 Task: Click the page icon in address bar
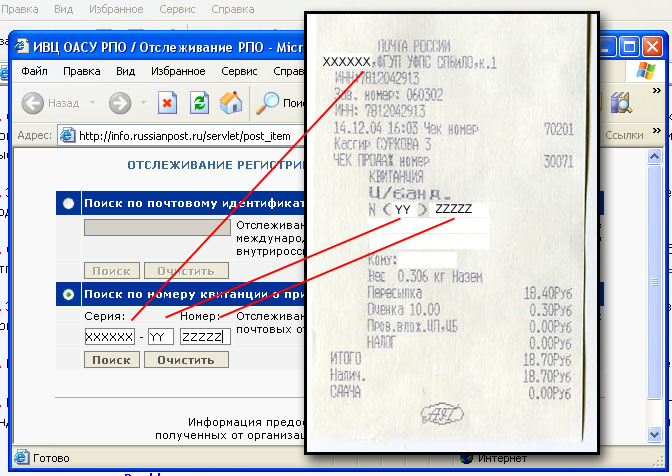(67, 135)
